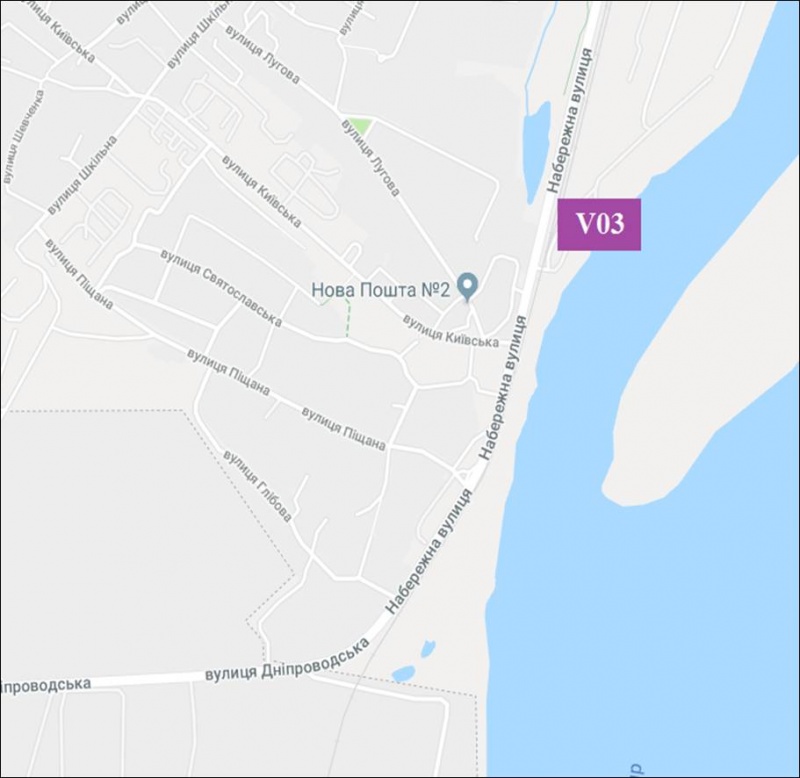The image size is (800, 778).
Task: Click the Нова Пошта №2 place label
Action: tap(381, 290)
